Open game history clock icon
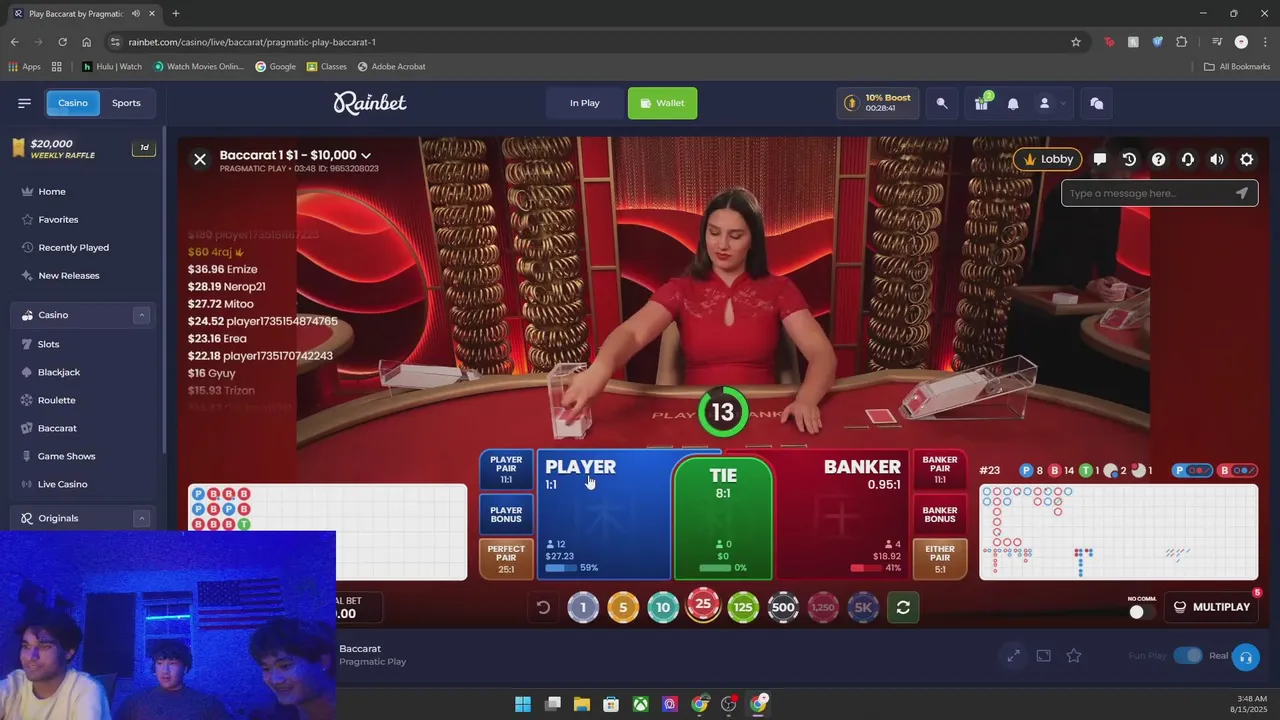The height and width of the screenshot is (720, 1280). pyautogui.click(x=1129, y=159)
